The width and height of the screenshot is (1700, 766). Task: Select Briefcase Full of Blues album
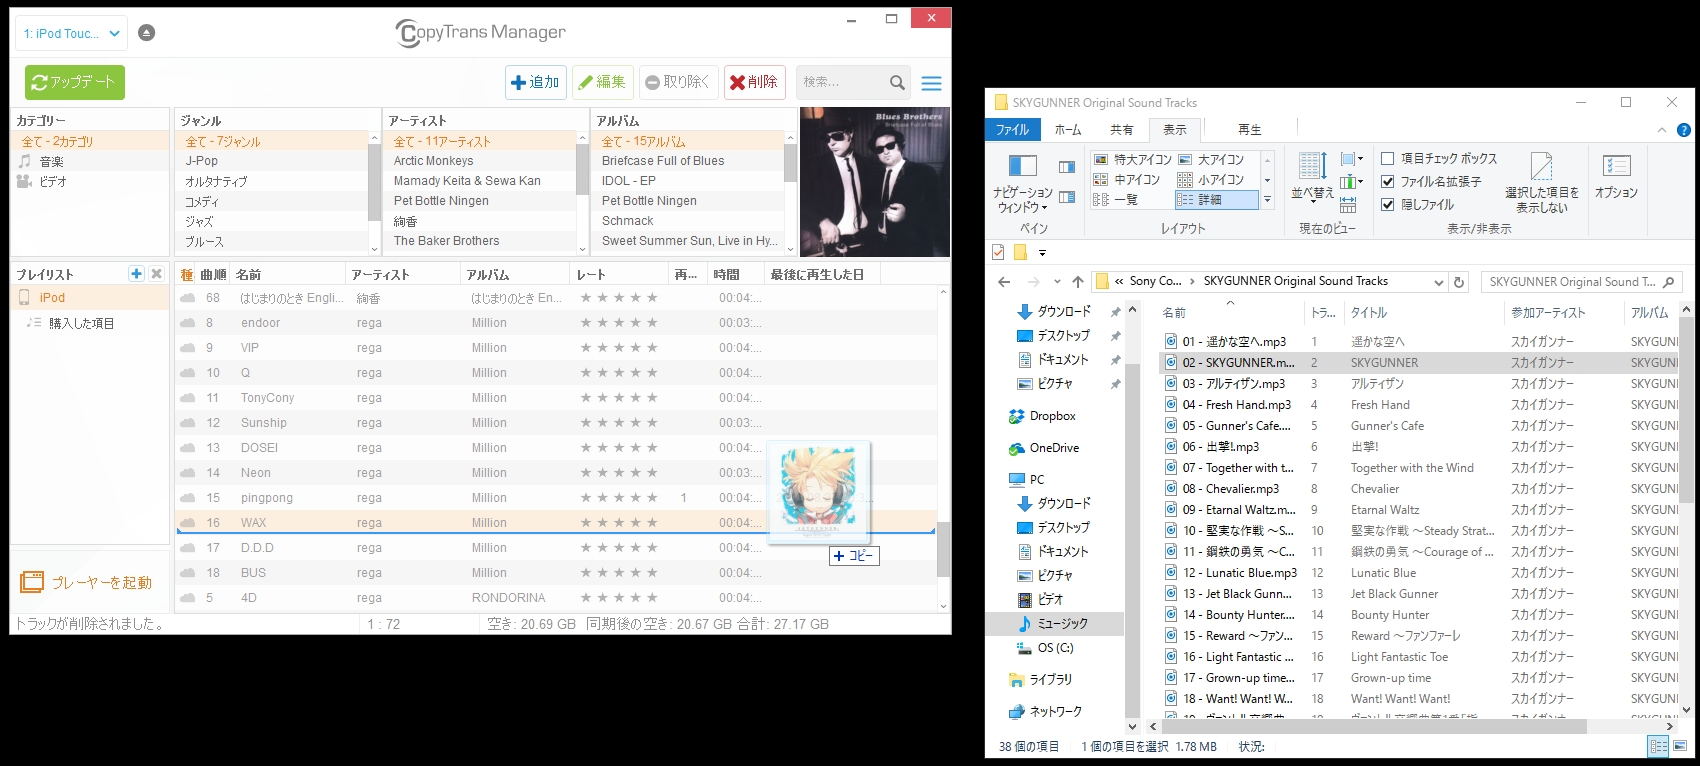663,161
